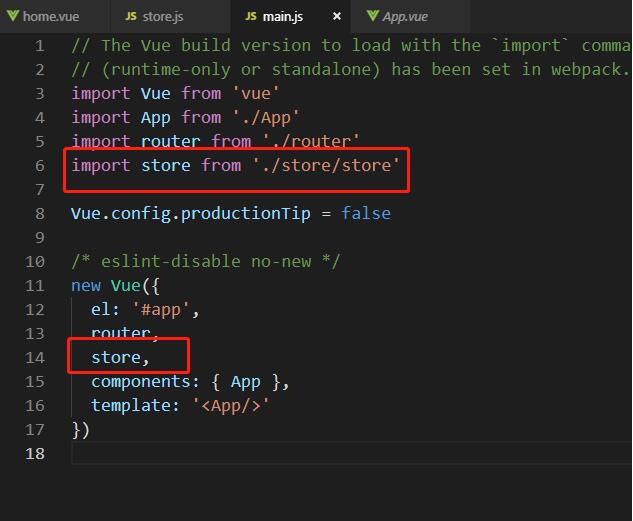The image size is (633, 521).
Task: Click the closing '})' on line 17
Action: coord(80,430)
